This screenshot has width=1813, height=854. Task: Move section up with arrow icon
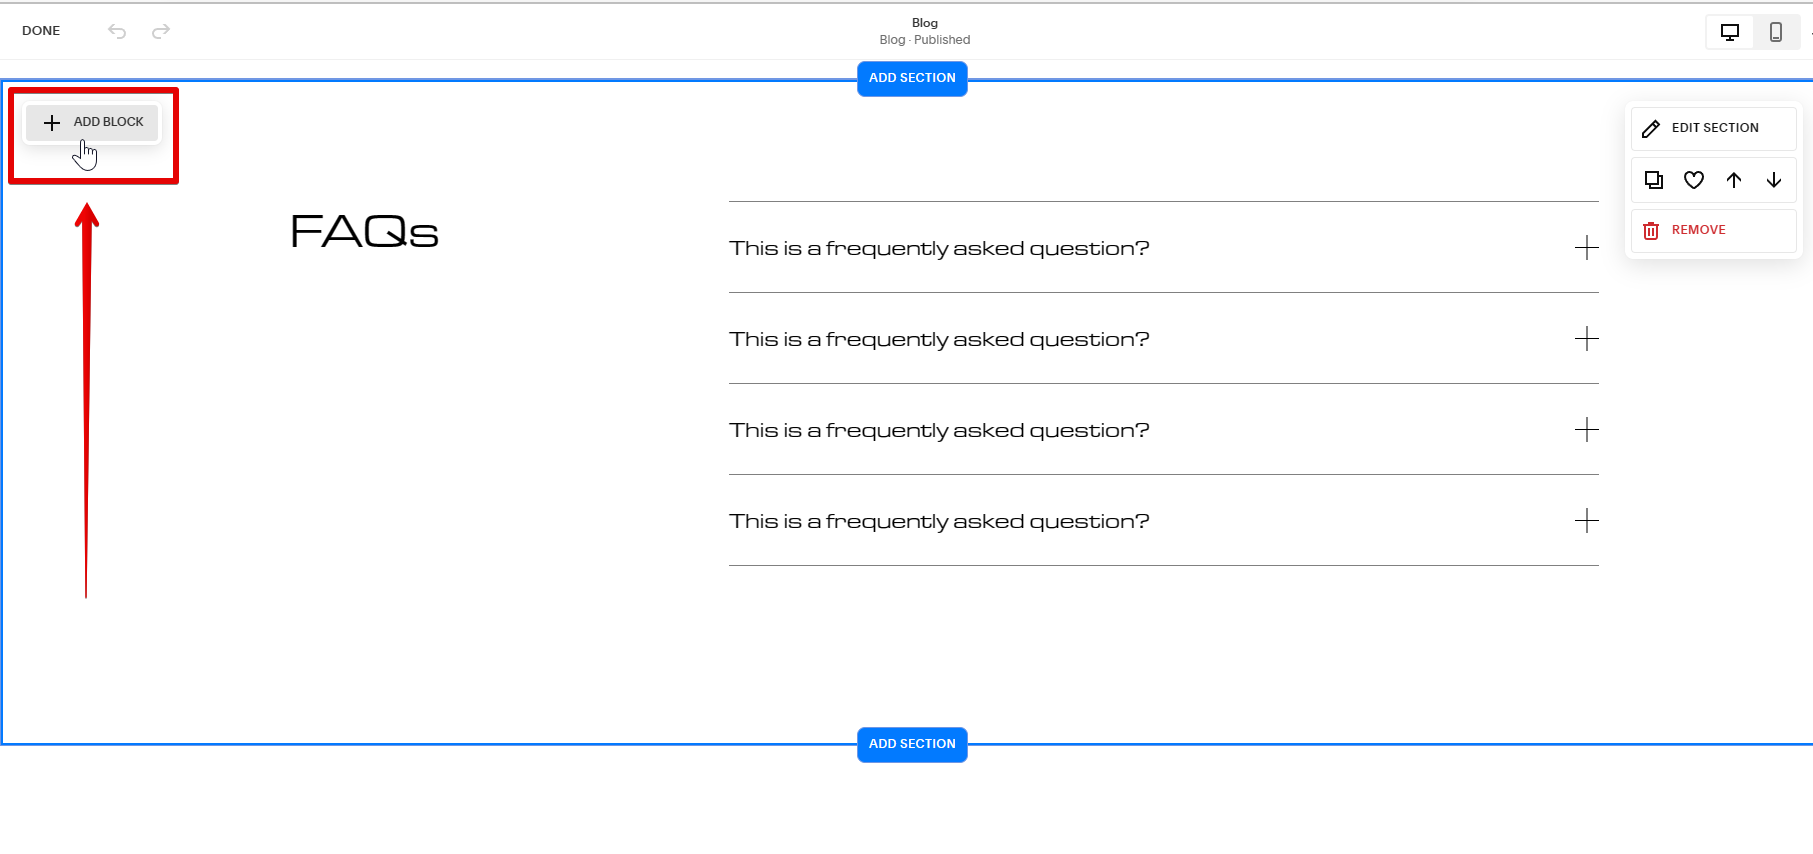tap(1734, 180)
